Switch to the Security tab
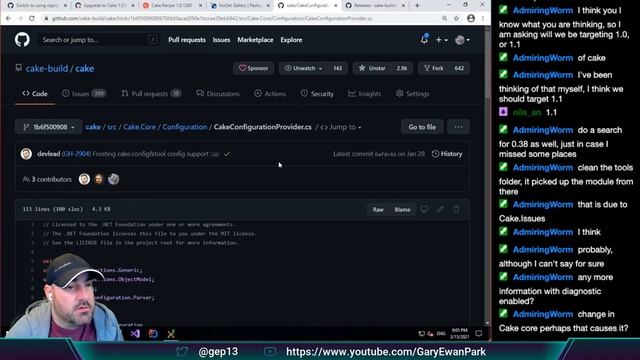The width and height of the screenshot is (640, 360). point(317,93)
